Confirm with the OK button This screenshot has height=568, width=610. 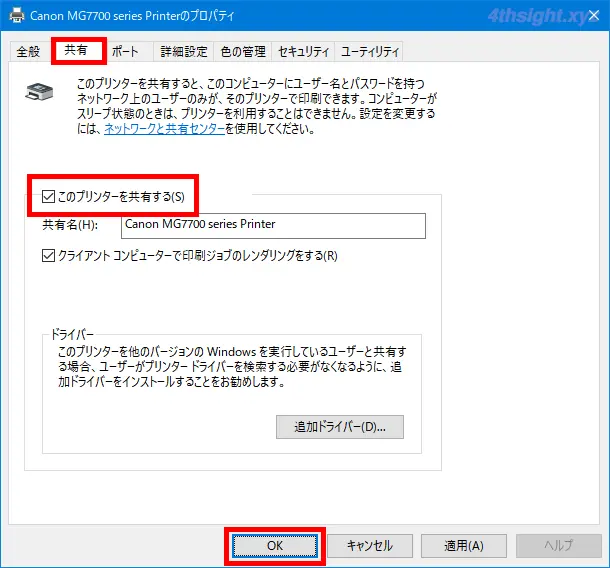tap(275, 545)
